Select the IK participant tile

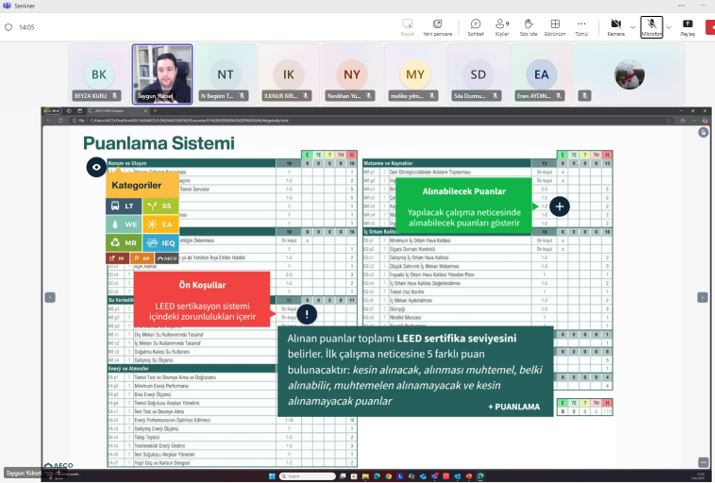[x=289, y=74]
